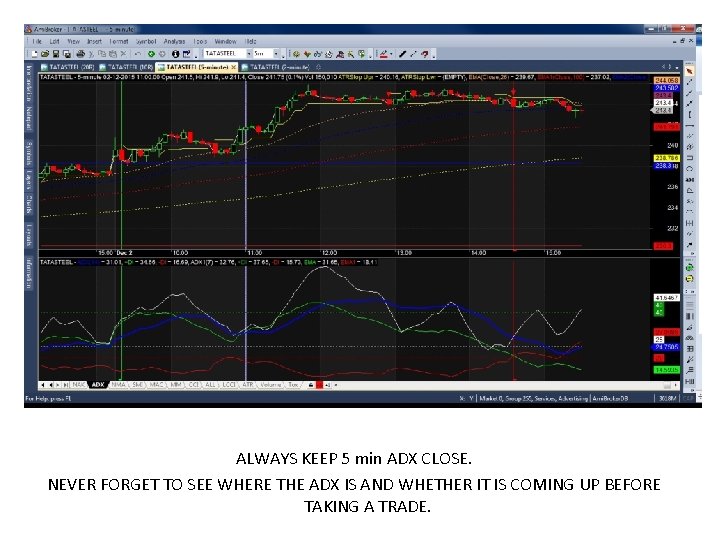Screen dimensions: 720x540
Task: Click the green zoom-in icon in the right toolbar
Action: coord(689,267)
